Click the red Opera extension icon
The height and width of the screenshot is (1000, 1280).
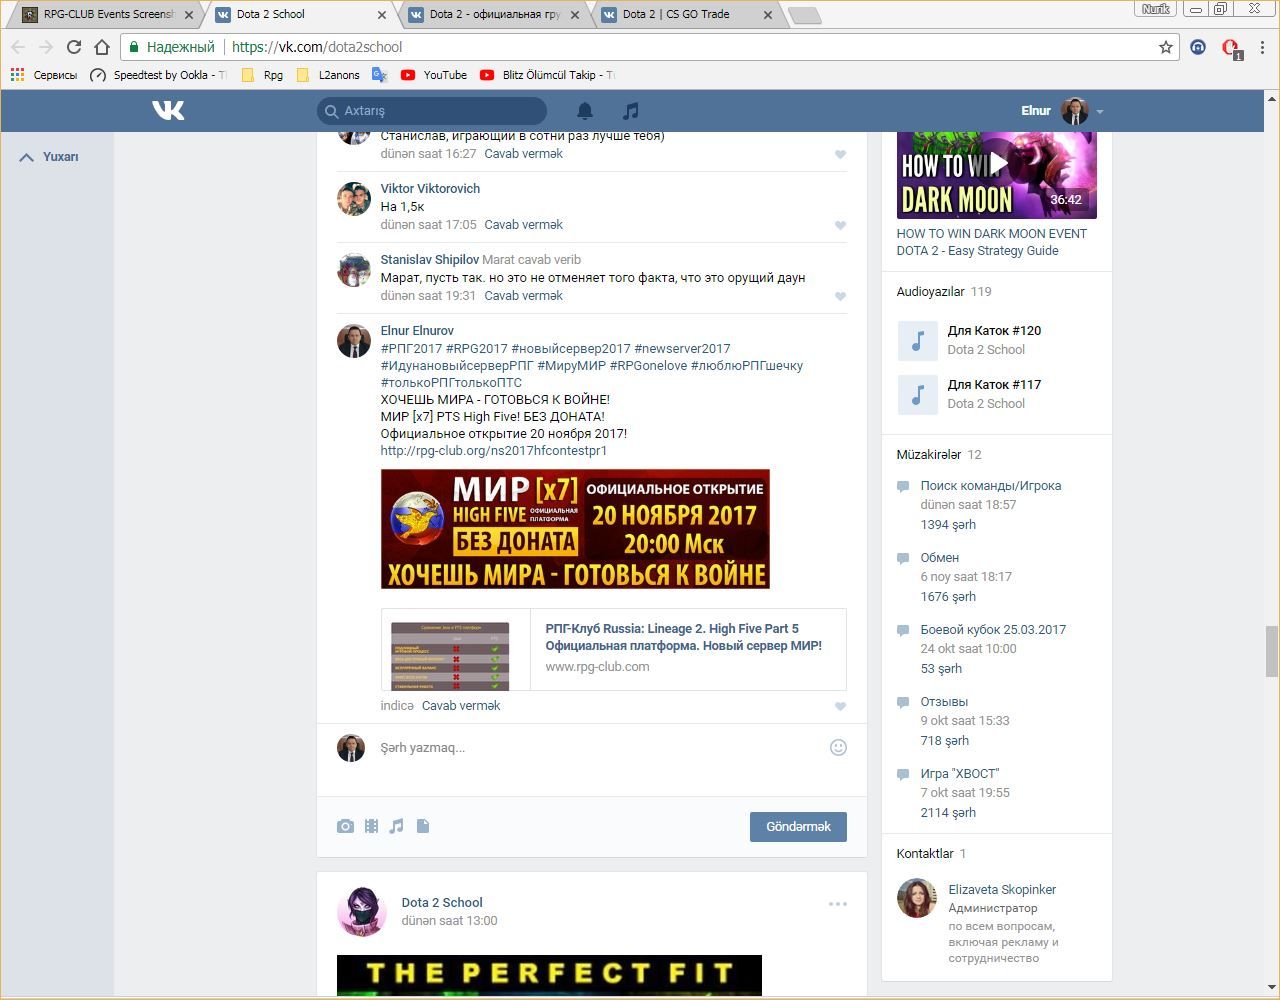(x=1231, y=47)
